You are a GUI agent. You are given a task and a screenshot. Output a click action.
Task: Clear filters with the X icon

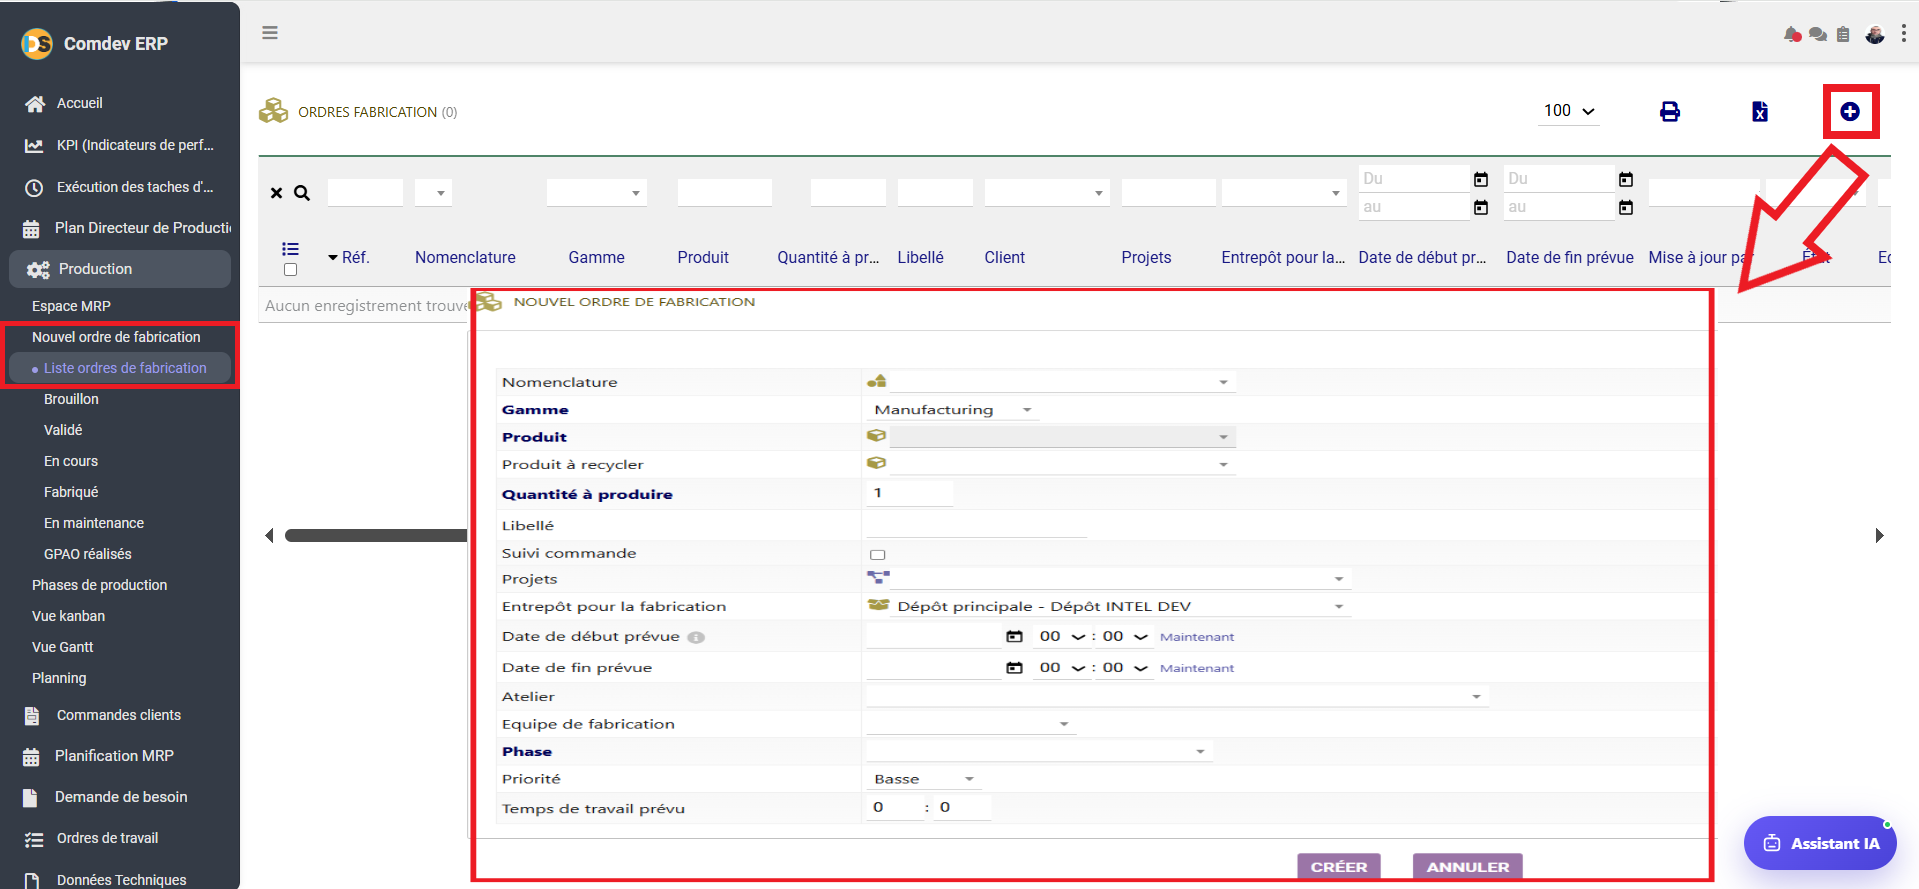pyautogui.click(x=277, y=193)
